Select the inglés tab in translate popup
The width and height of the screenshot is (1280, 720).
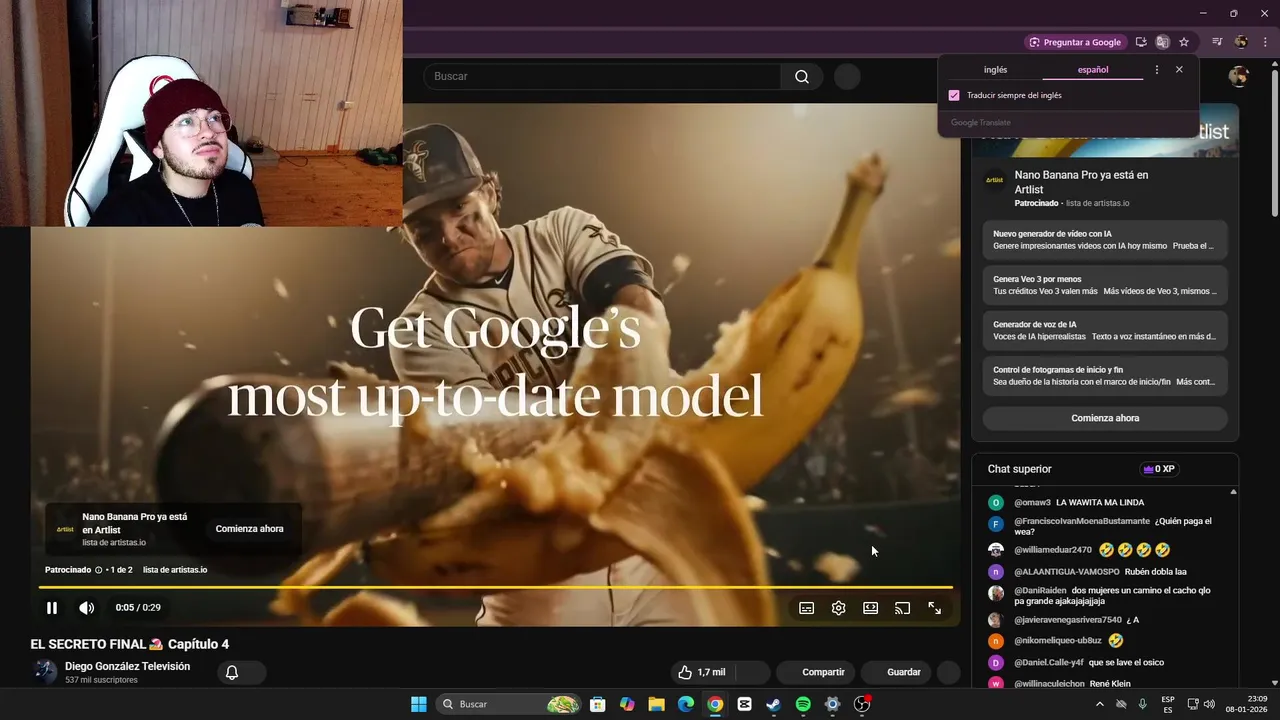click(x=995, y=70)
